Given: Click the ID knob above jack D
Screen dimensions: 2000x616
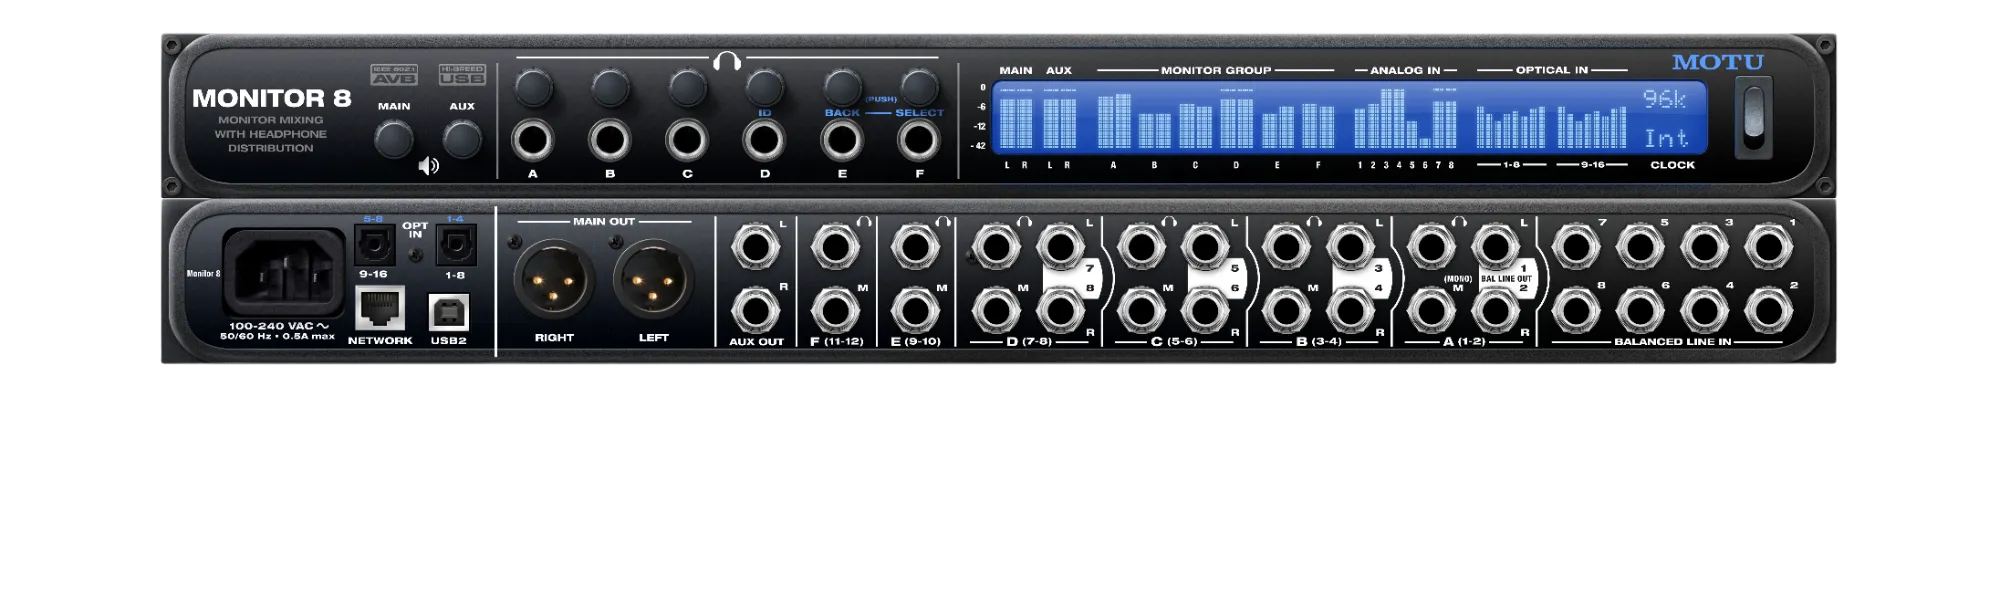Looking at the screenshot, I should point(764,87).
